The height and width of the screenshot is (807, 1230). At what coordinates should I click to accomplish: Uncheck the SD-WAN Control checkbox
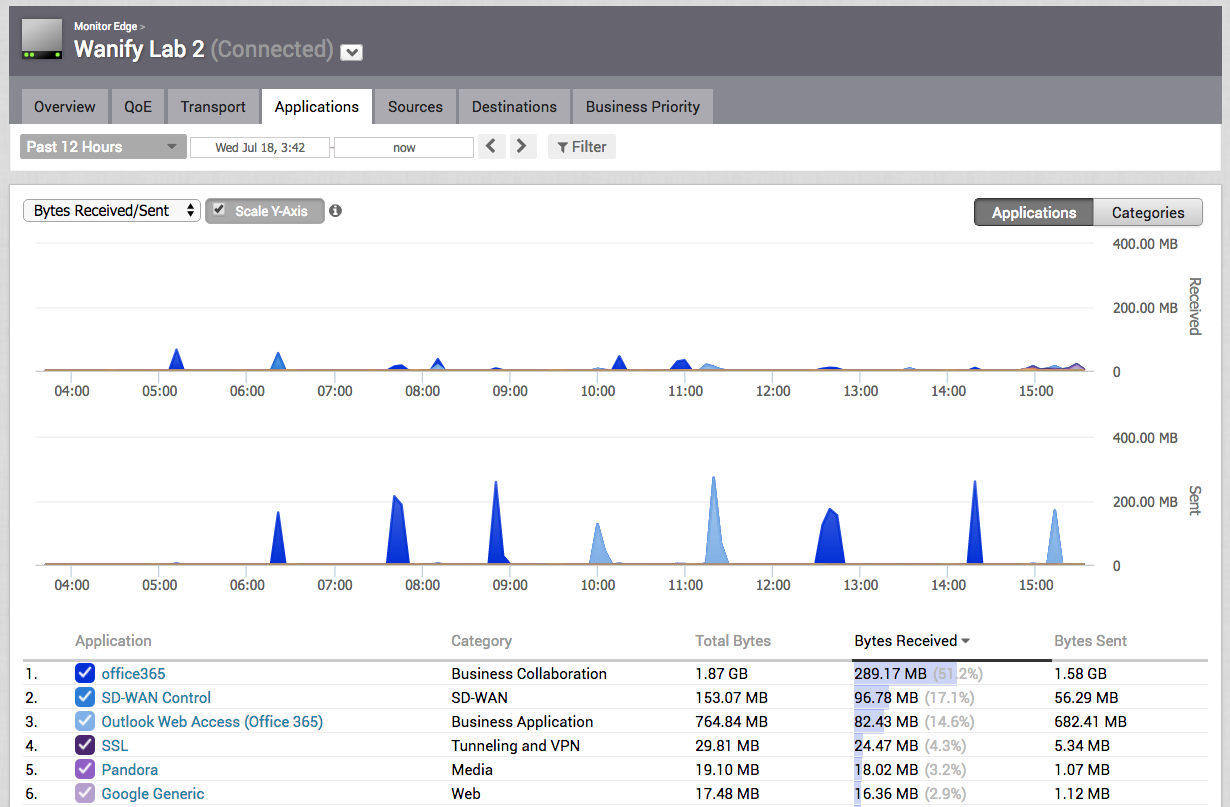coord(85,698)
